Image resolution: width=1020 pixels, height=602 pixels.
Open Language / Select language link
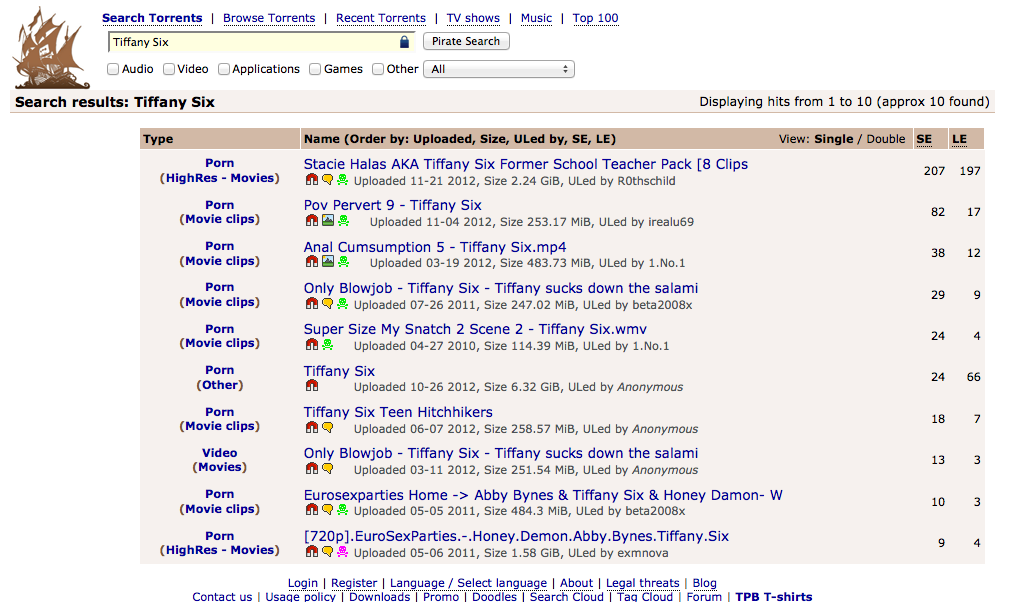tap(468, 583)
